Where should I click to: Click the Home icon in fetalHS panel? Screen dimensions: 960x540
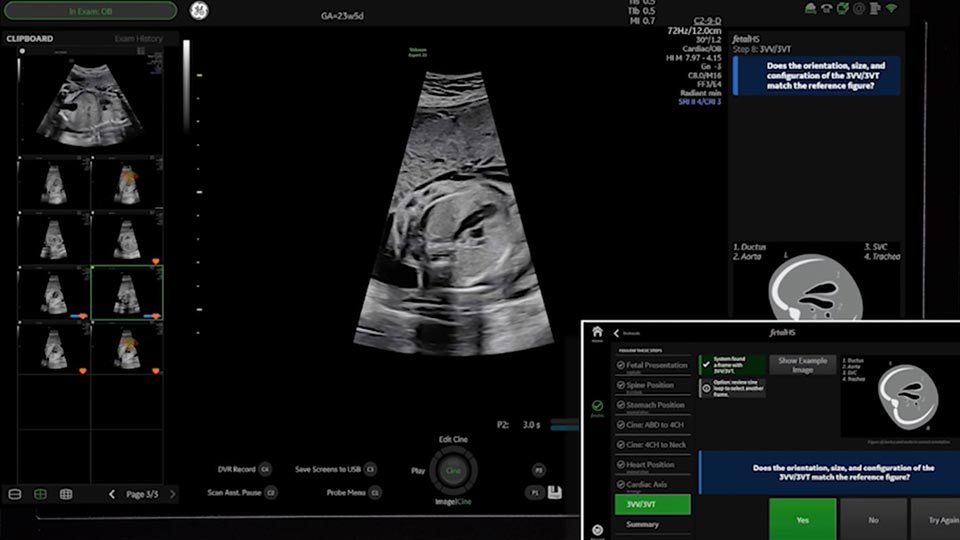(597, 333)
